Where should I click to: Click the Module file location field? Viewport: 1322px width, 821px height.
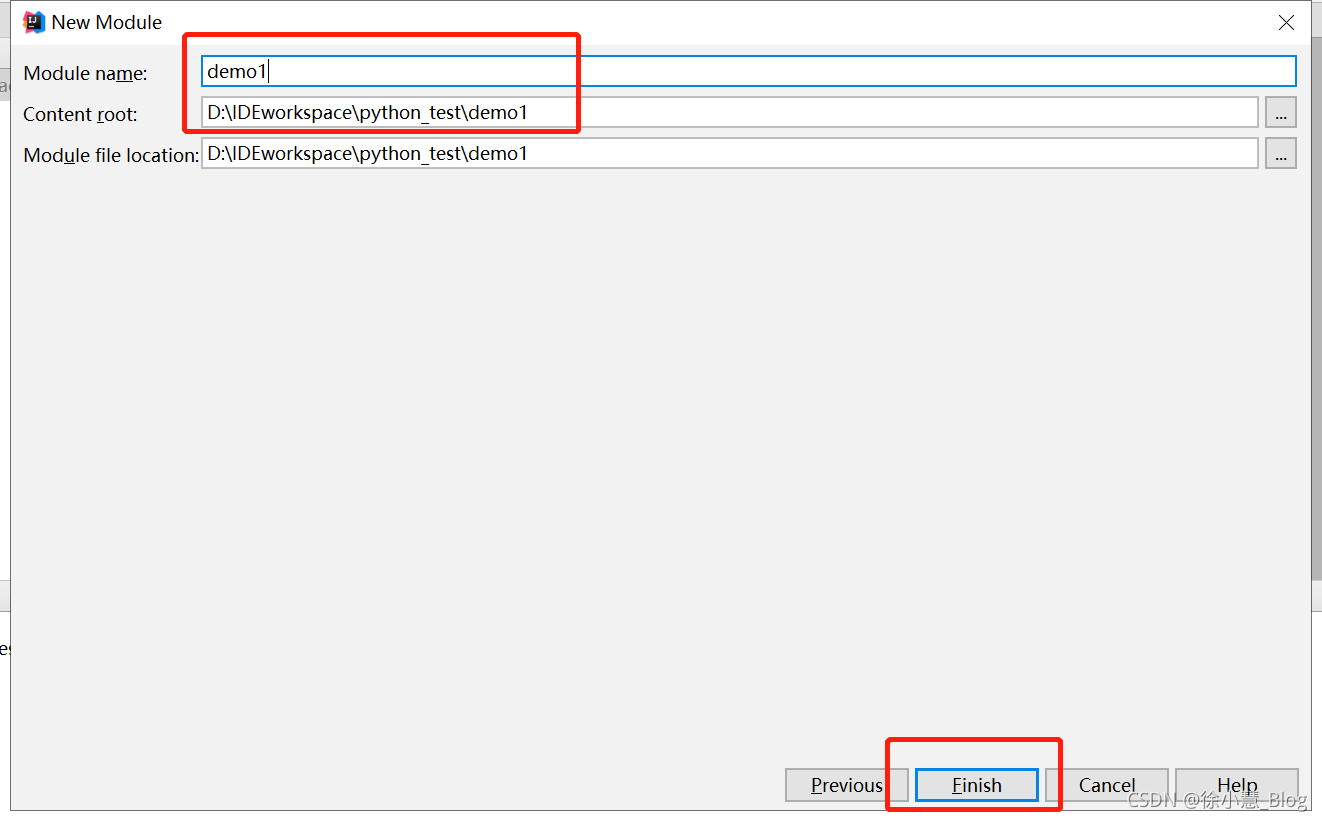click(x=729, y=153)
